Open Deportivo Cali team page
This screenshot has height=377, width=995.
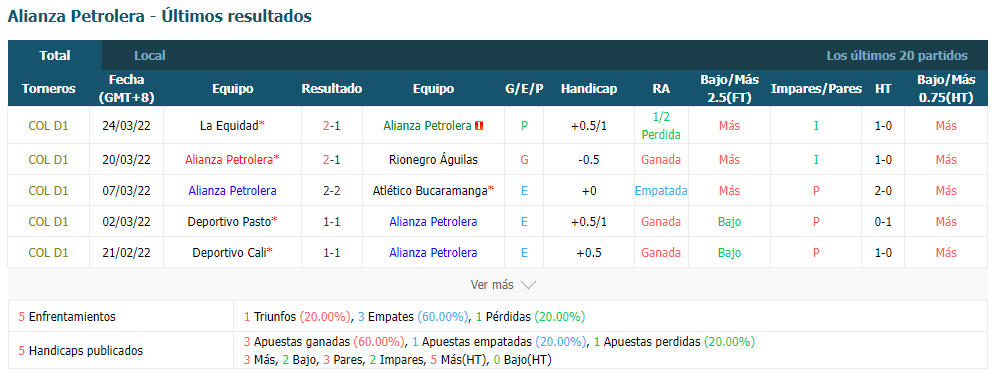[229, 253]
